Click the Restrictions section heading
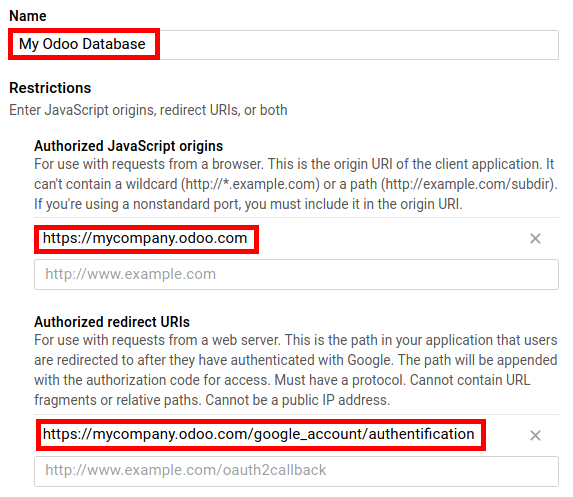The width and height of the screenshot is (573, 497). 50,88
